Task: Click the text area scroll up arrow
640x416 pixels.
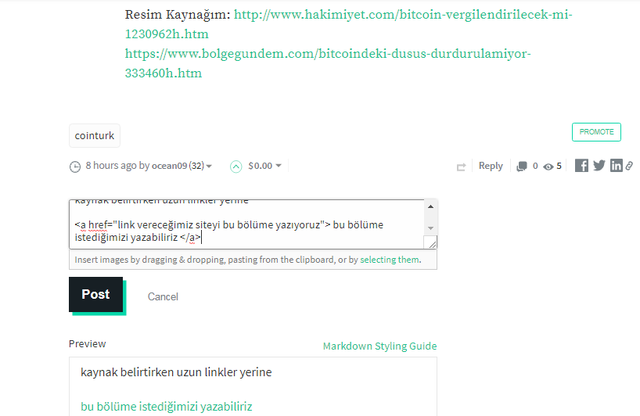Action: (x=431, y=207)
